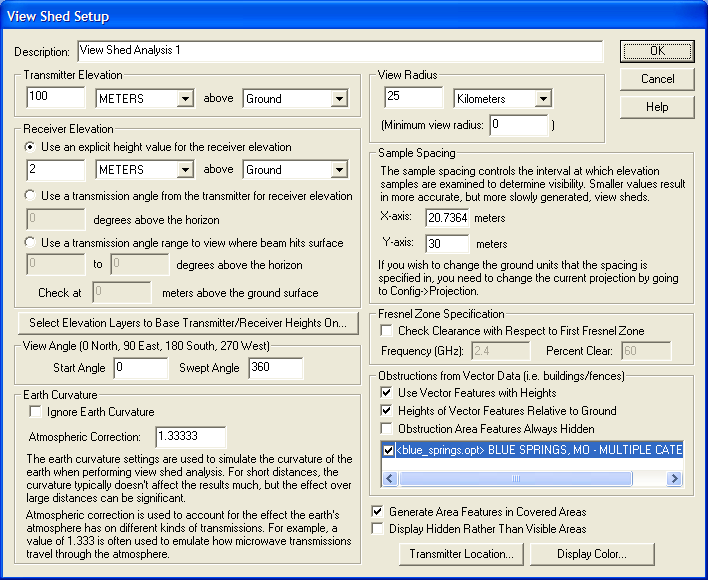This screenshot has width=708, height=580.
Task: Click right arrow of layer list scrollbar
Action: (x=675, y=478)
